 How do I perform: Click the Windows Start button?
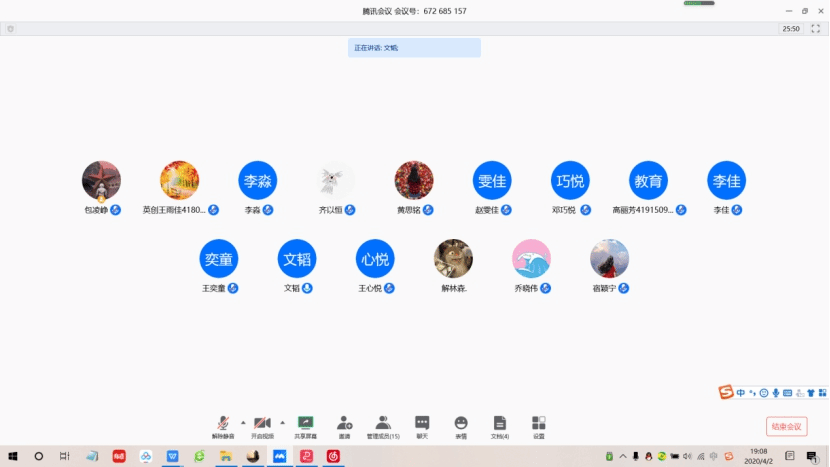(13, 456)
